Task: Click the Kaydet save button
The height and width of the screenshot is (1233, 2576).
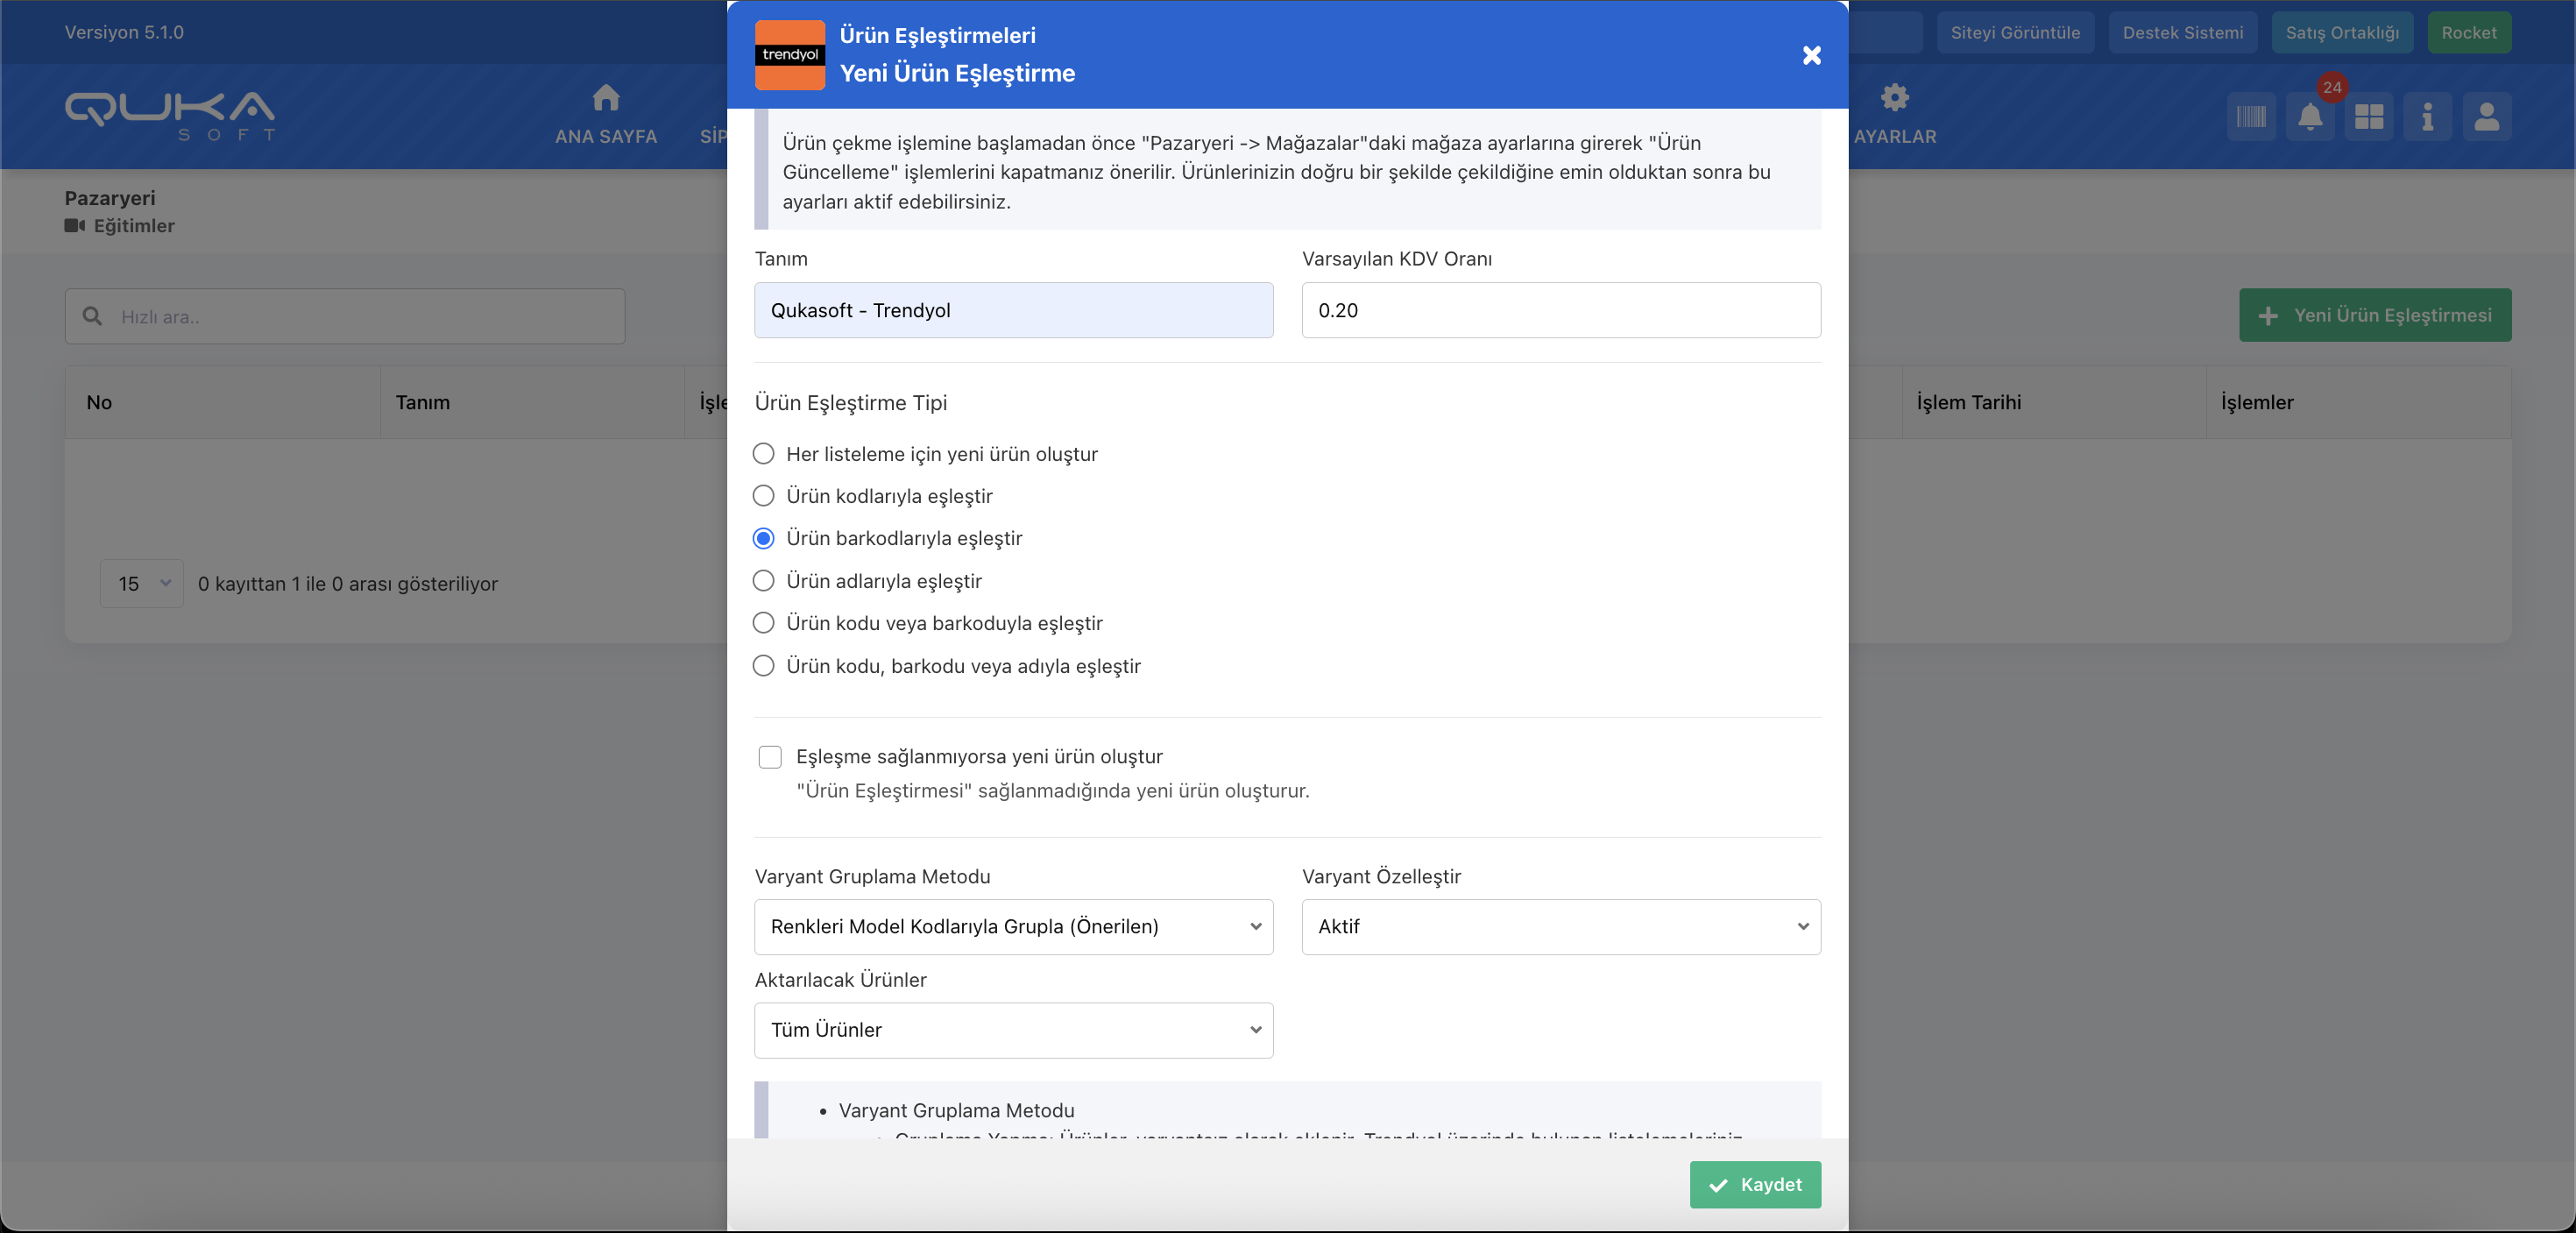Action: [1755, 1185]
